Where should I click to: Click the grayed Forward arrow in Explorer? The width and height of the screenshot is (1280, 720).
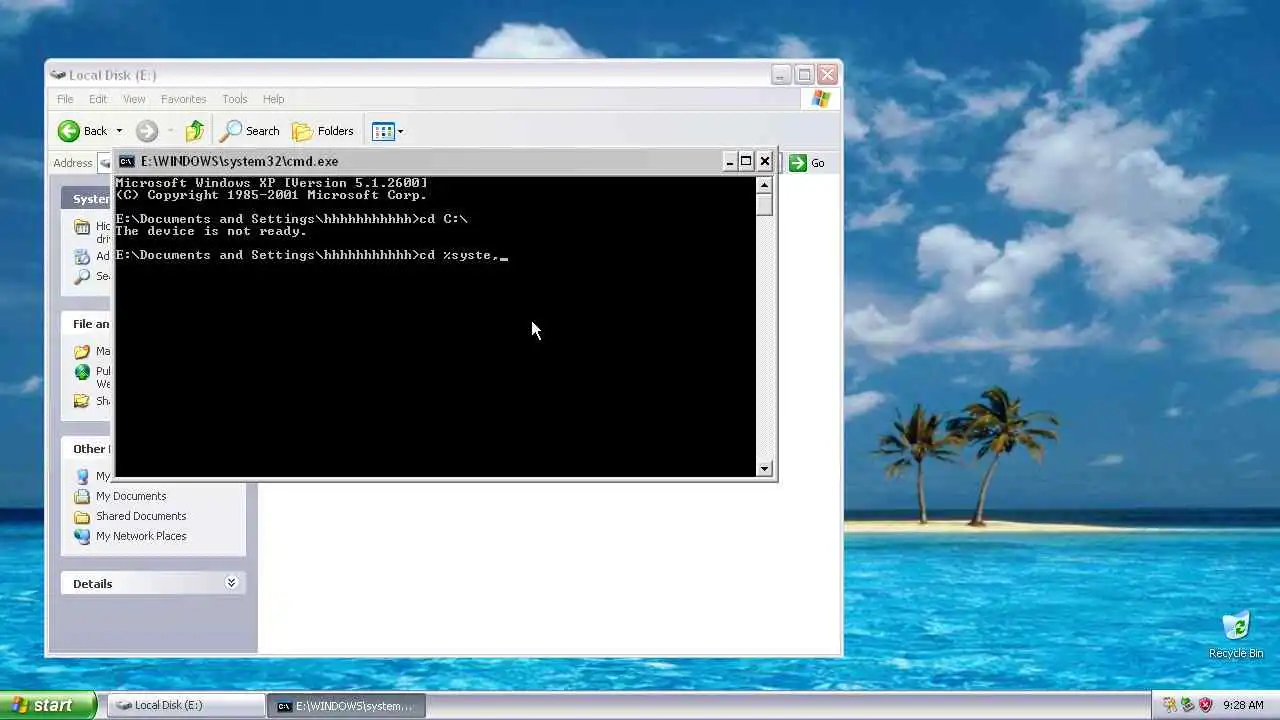(x=147, y=131)
